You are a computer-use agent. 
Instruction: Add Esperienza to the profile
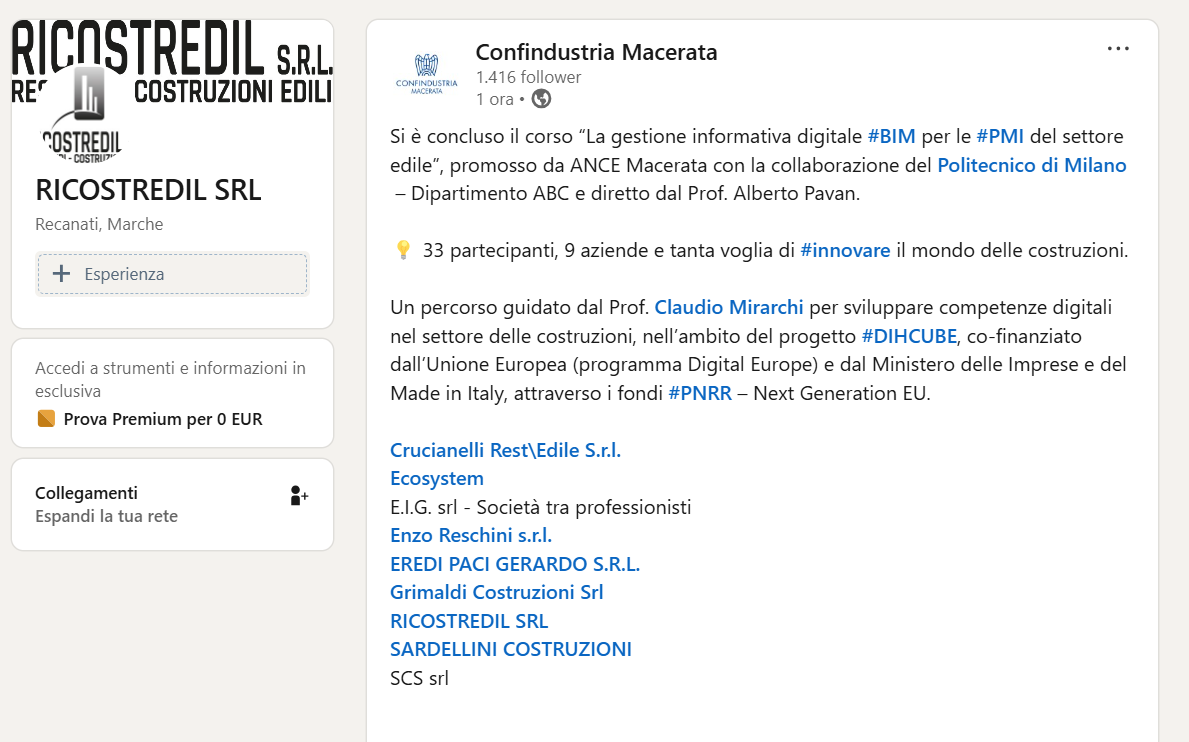[172, 274]
